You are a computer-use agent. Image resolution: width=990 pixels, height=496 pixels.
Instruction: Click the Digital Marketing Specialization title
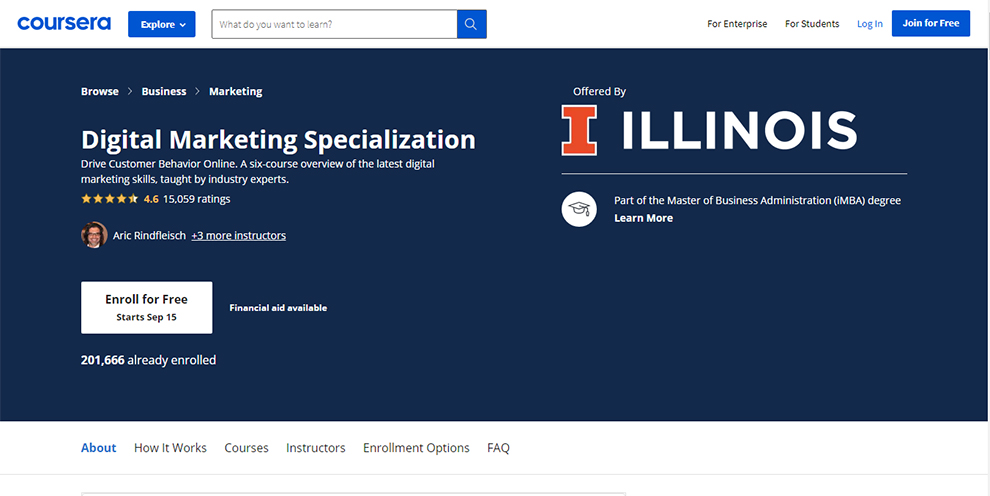pos(278,139)
